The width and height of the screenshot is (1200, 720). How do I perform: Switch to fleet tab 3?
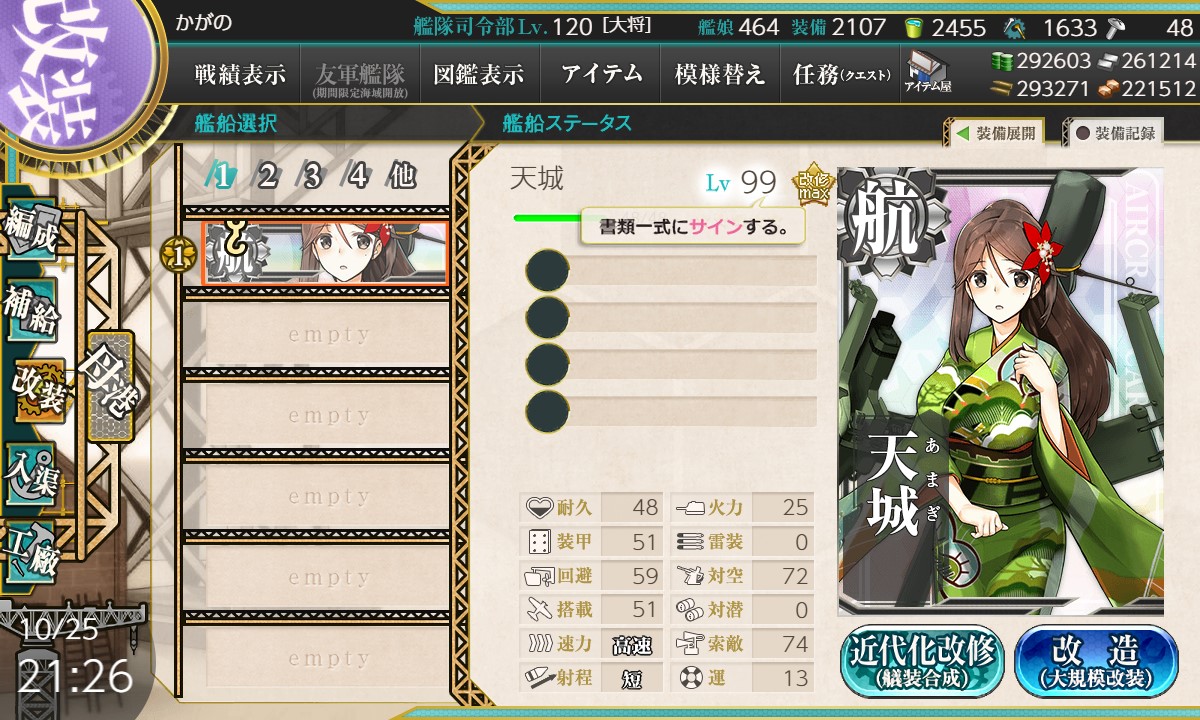pos(312,176)
